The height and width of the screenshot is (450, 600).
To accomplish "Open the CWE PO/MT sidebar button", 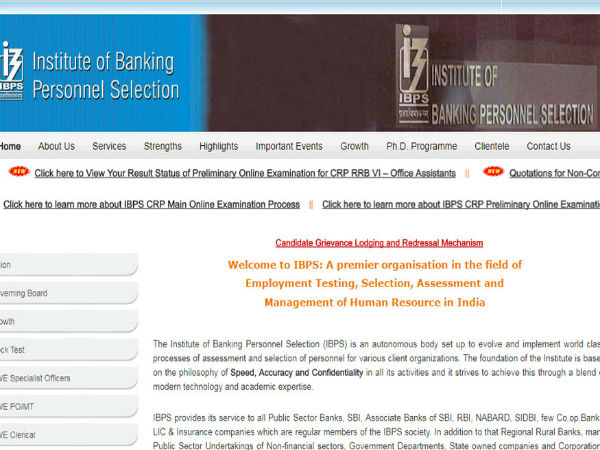I will click(x=69, y=406).
